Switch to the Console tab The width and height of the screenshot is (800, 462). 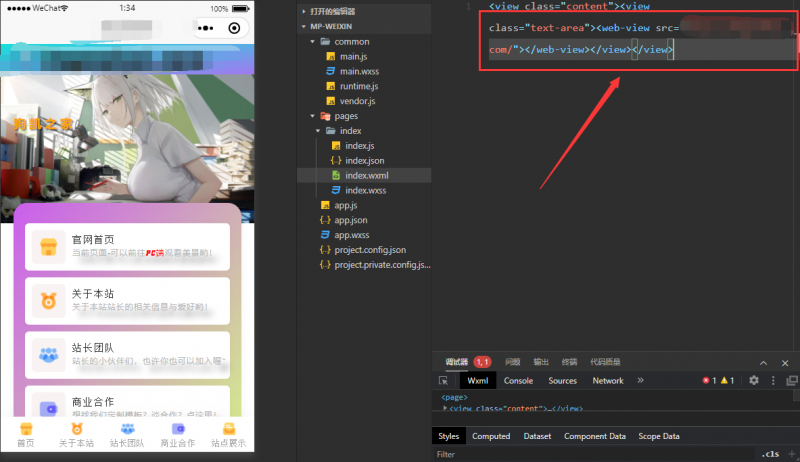pos(518,381)
